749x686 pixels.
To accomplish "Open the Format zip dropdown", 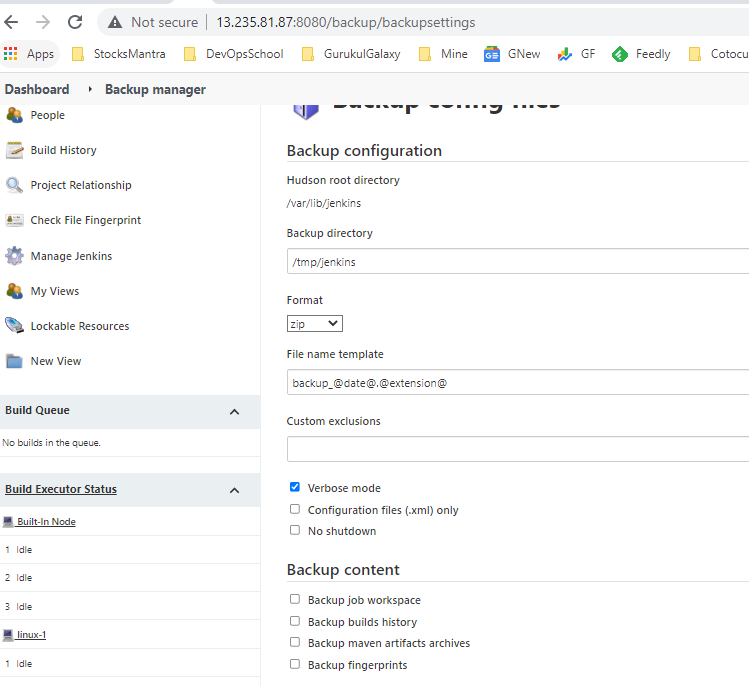I will (x=314, y=323).
